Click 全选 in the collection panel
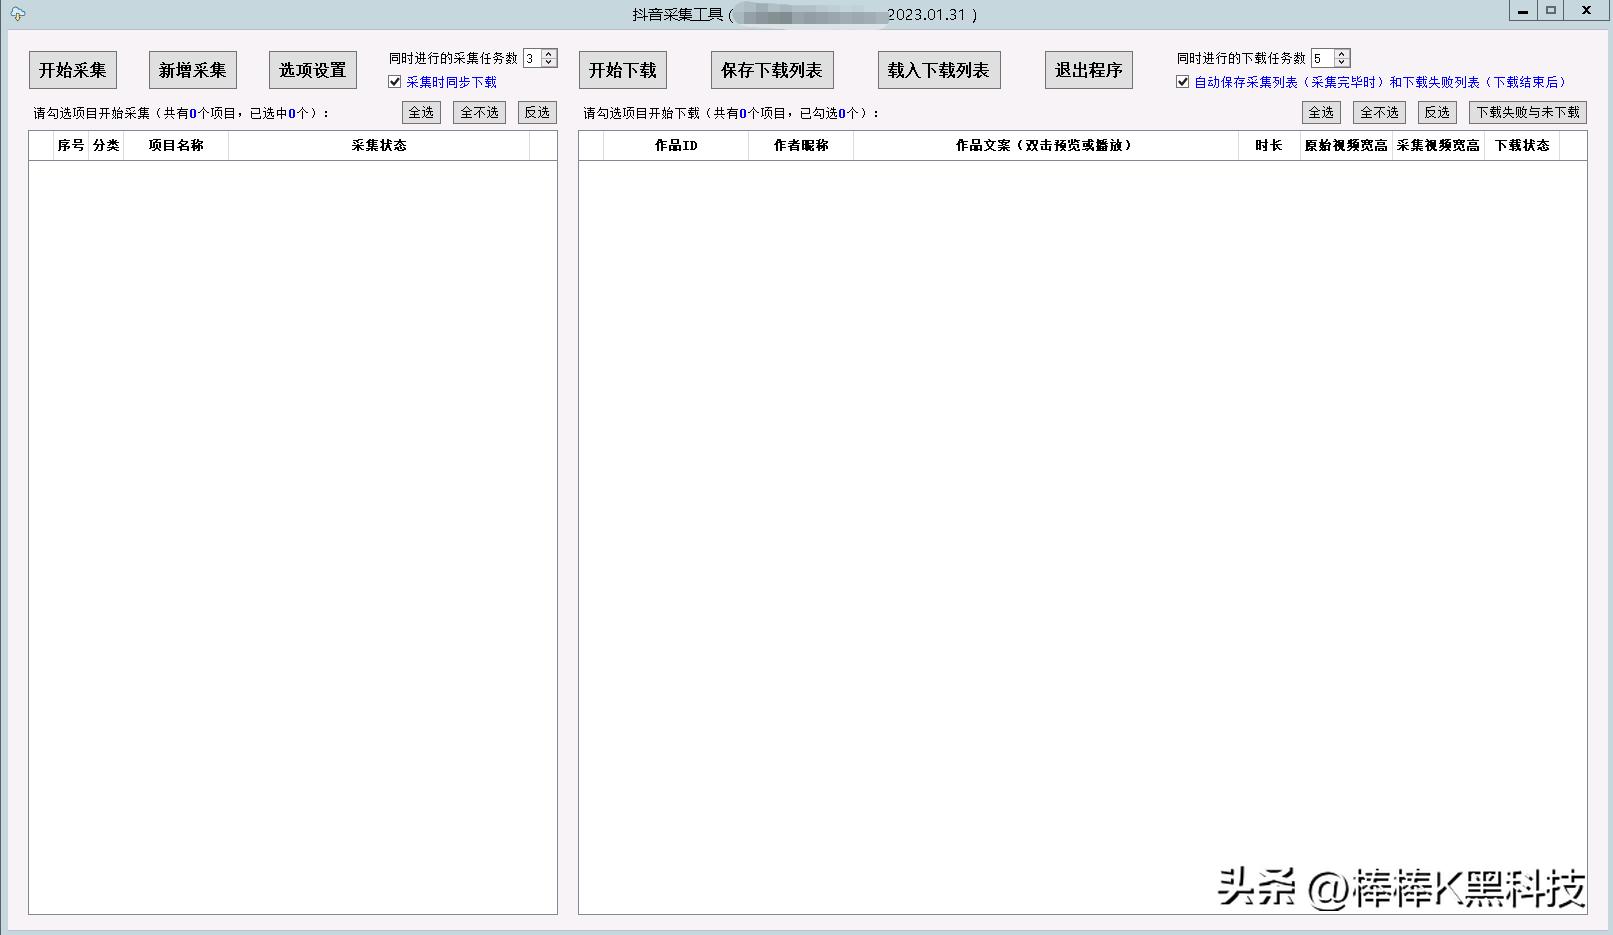This screenshot has height=935, width=1613. tap(420, 112)
